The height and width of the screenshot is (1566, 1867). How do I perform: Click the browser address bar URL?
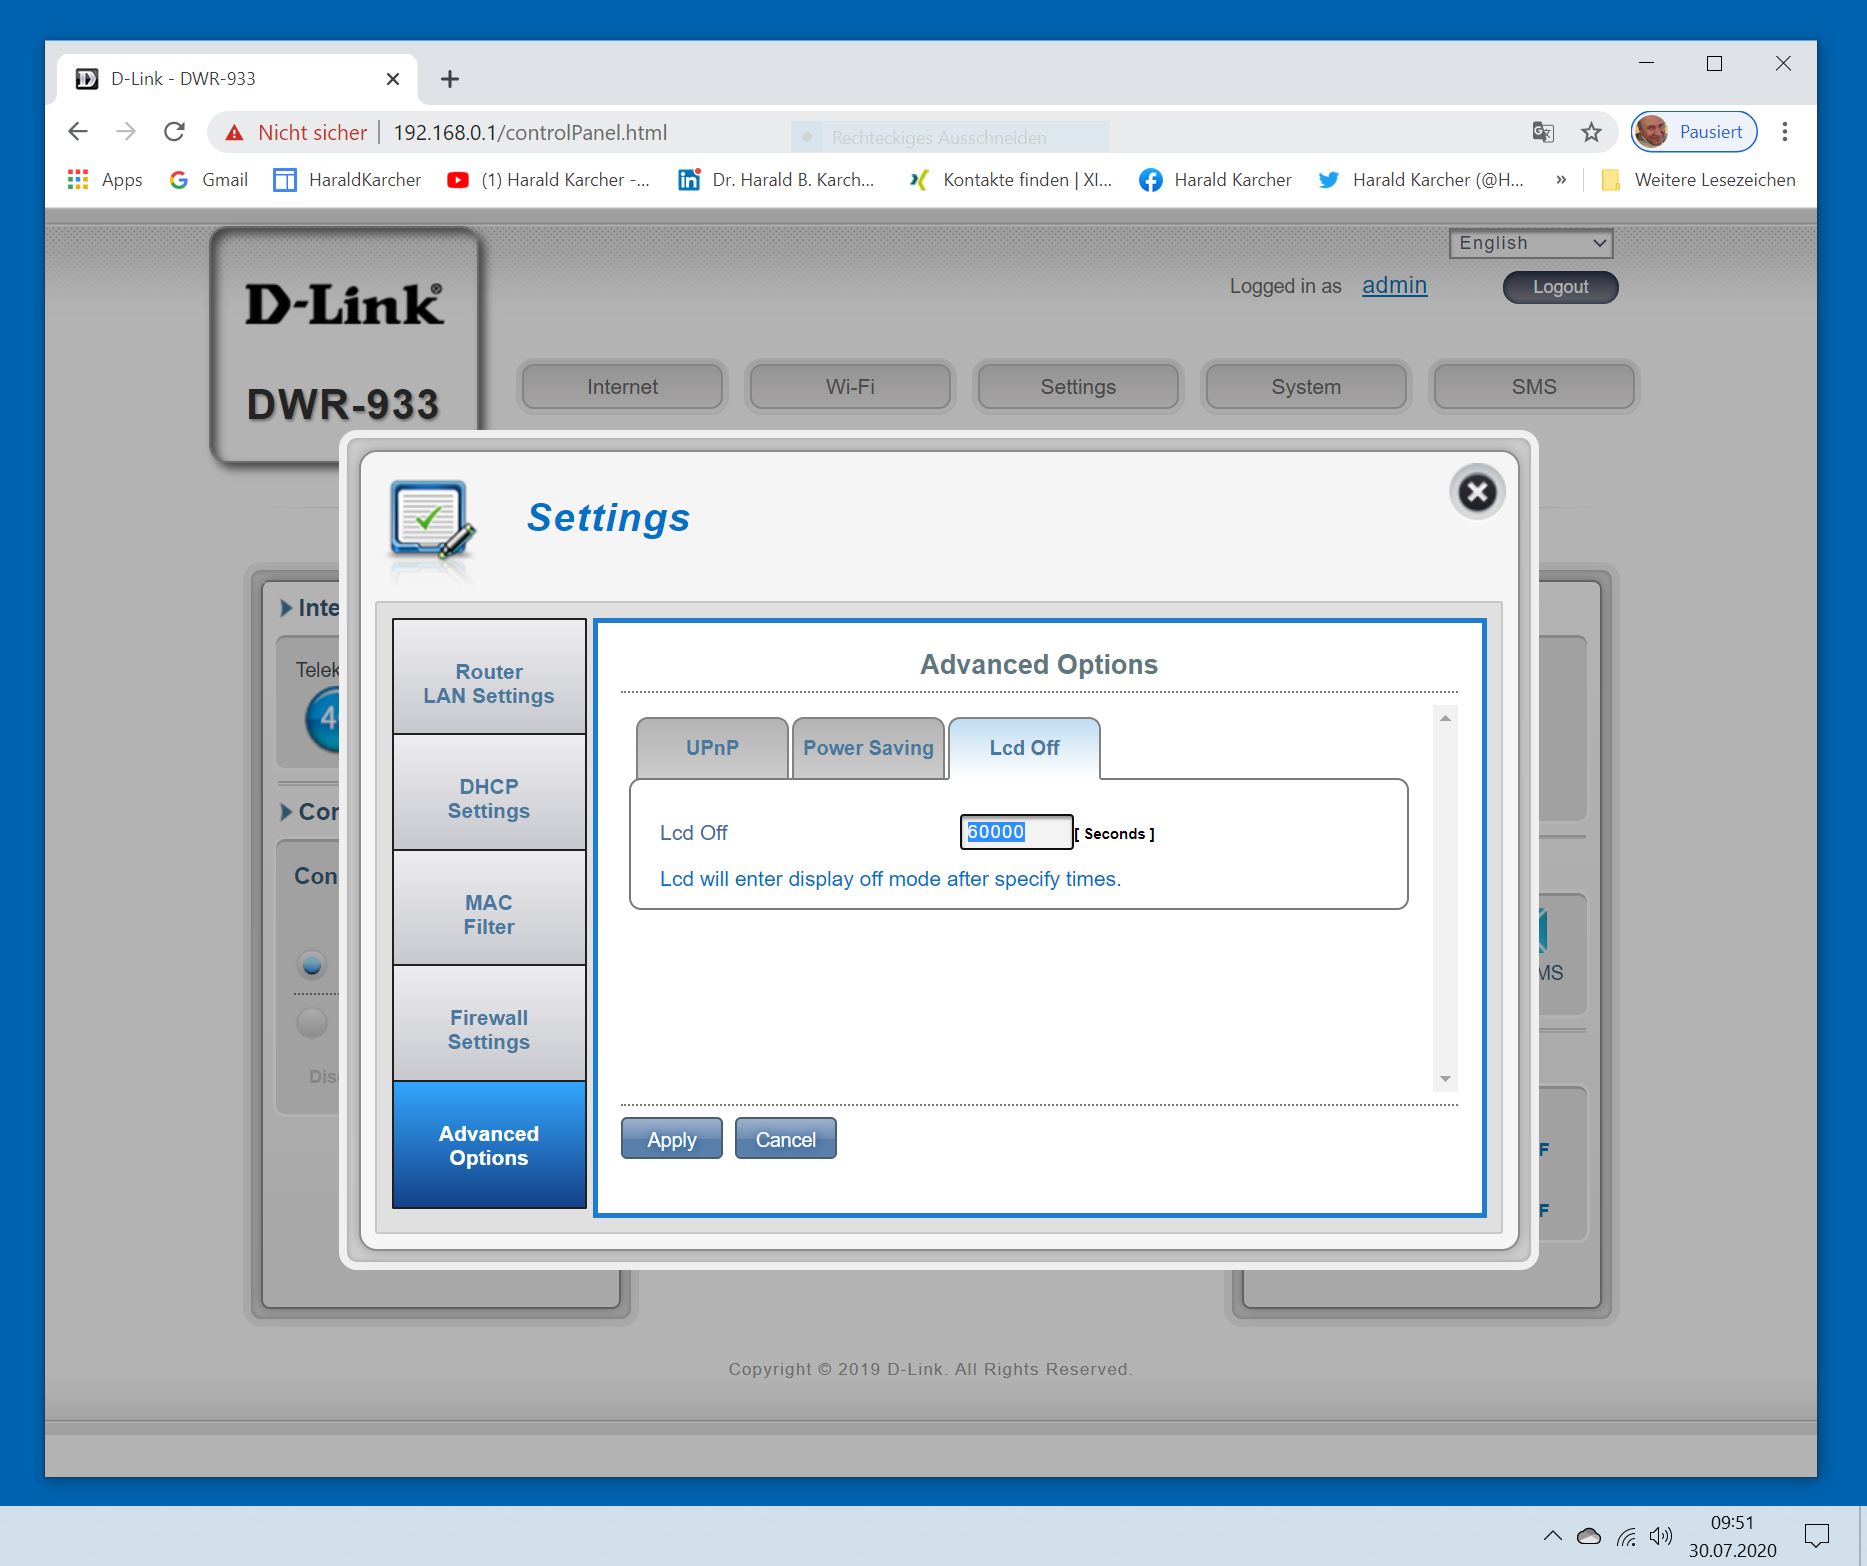(530, 133)
